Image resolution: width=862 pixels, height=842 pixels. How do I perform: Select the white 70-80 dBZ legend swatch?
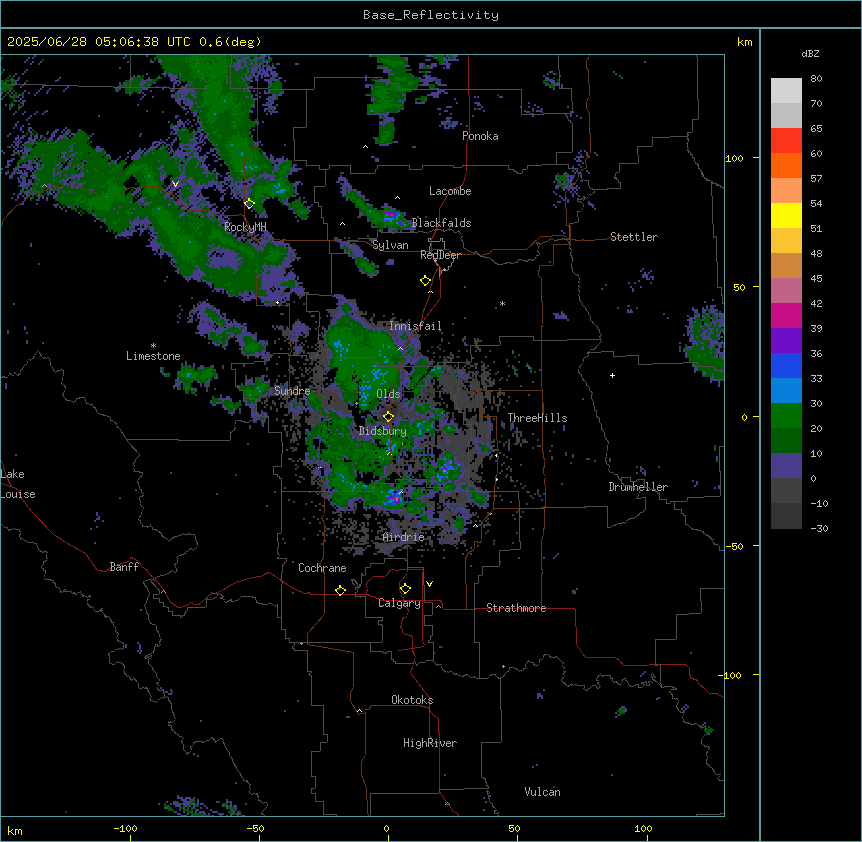(786, 91)
